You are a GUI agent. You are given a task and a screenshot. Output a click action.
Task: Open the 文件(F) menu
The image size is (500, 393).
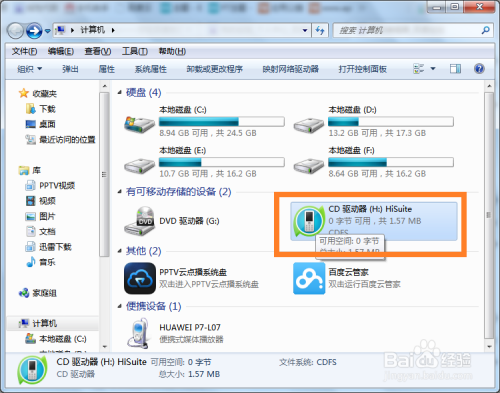coord(24,51)
